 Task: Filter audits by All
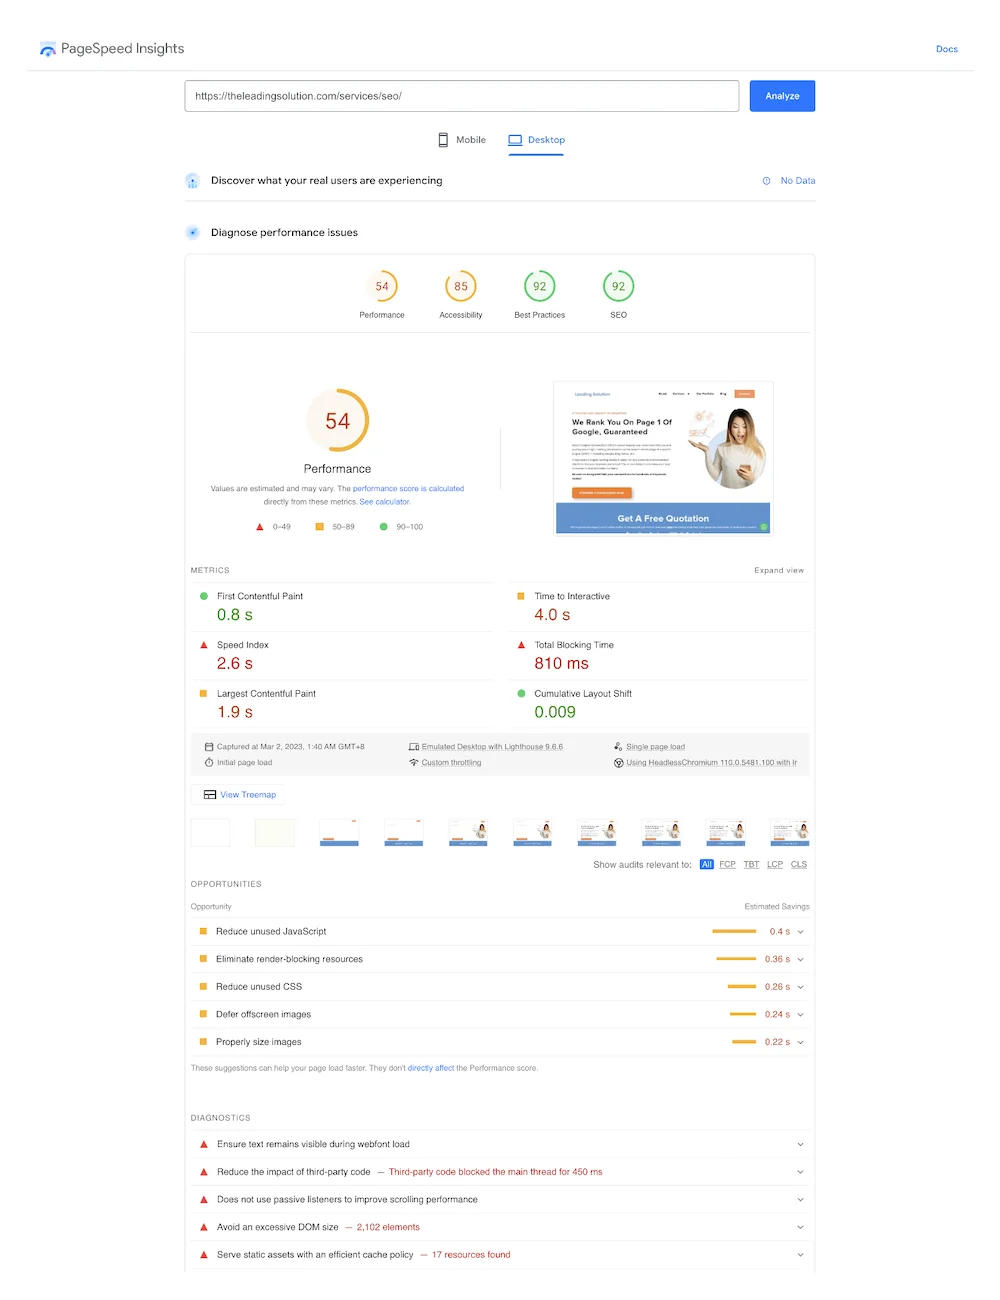(707, 865)
